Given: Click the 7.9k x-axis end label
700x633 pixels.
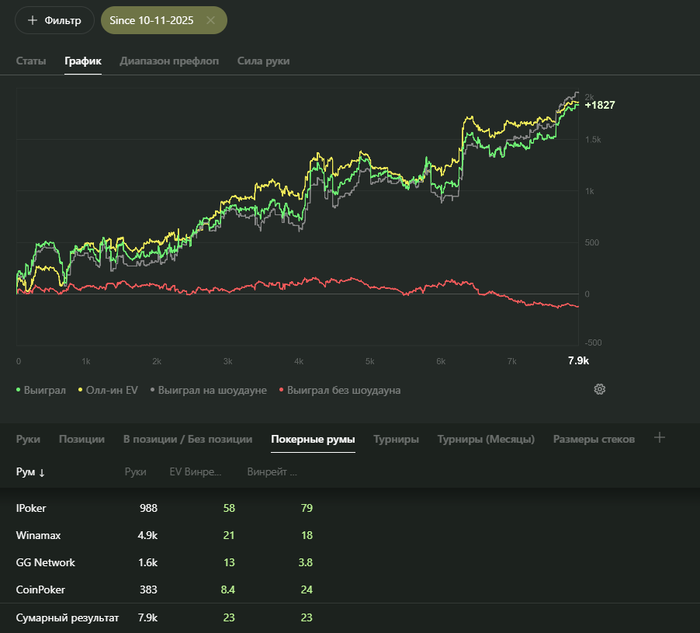Looking at the screenshot, I should tap(578, 361).
